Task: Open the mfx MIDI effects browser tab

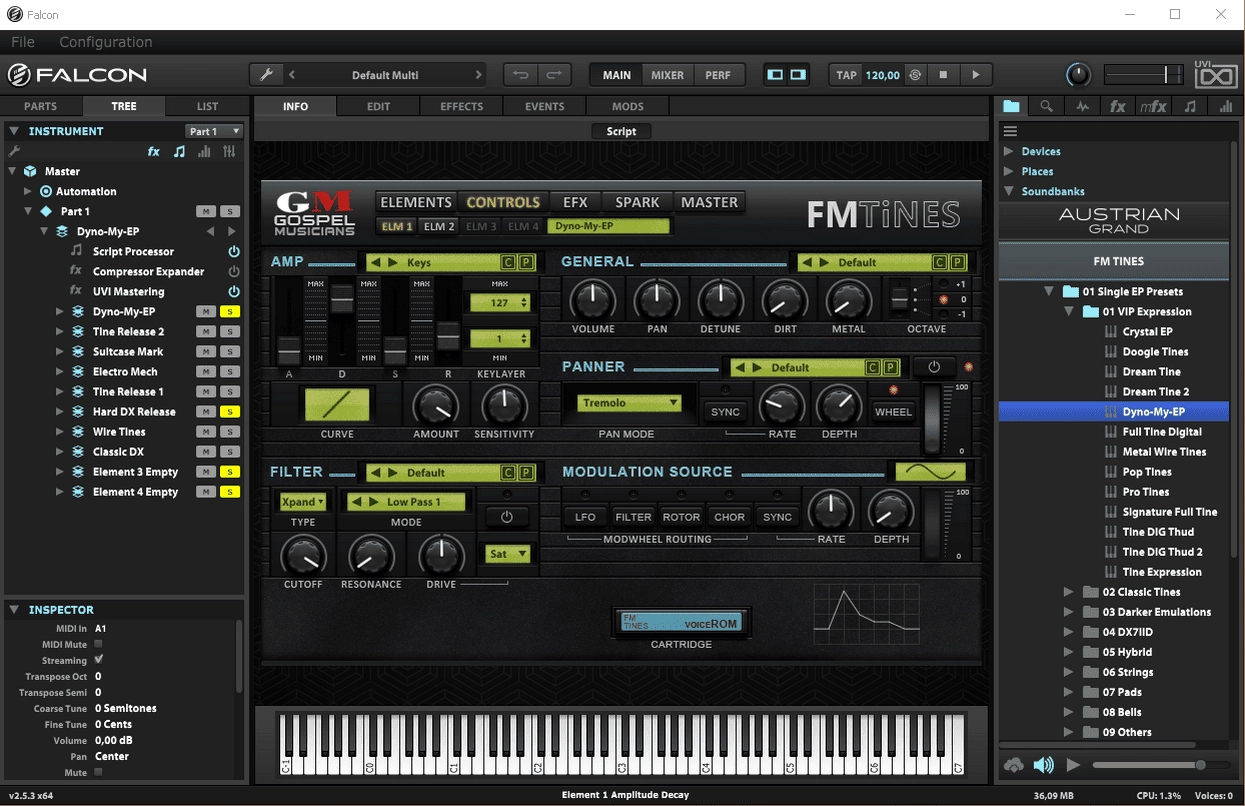Action: (x=1153, y=107)
